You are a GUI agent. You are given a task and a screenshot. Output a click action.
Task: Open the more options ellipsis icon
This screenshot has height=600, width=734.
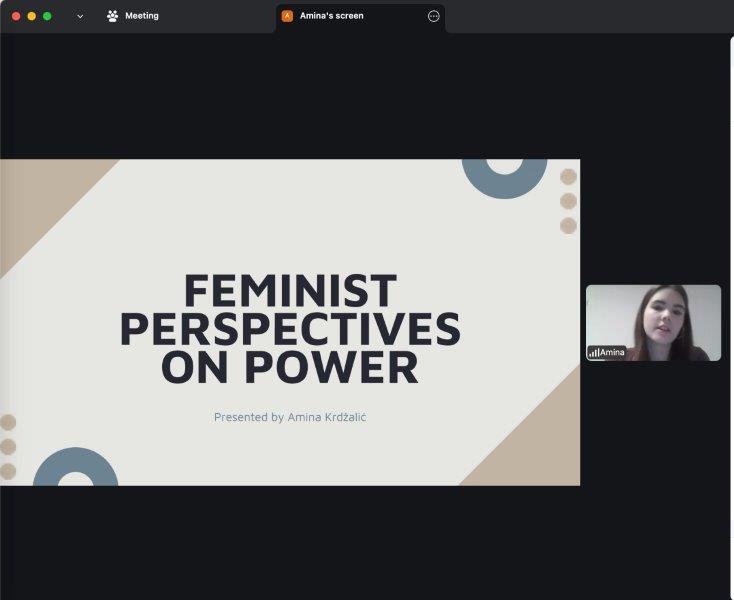point(433,16)
